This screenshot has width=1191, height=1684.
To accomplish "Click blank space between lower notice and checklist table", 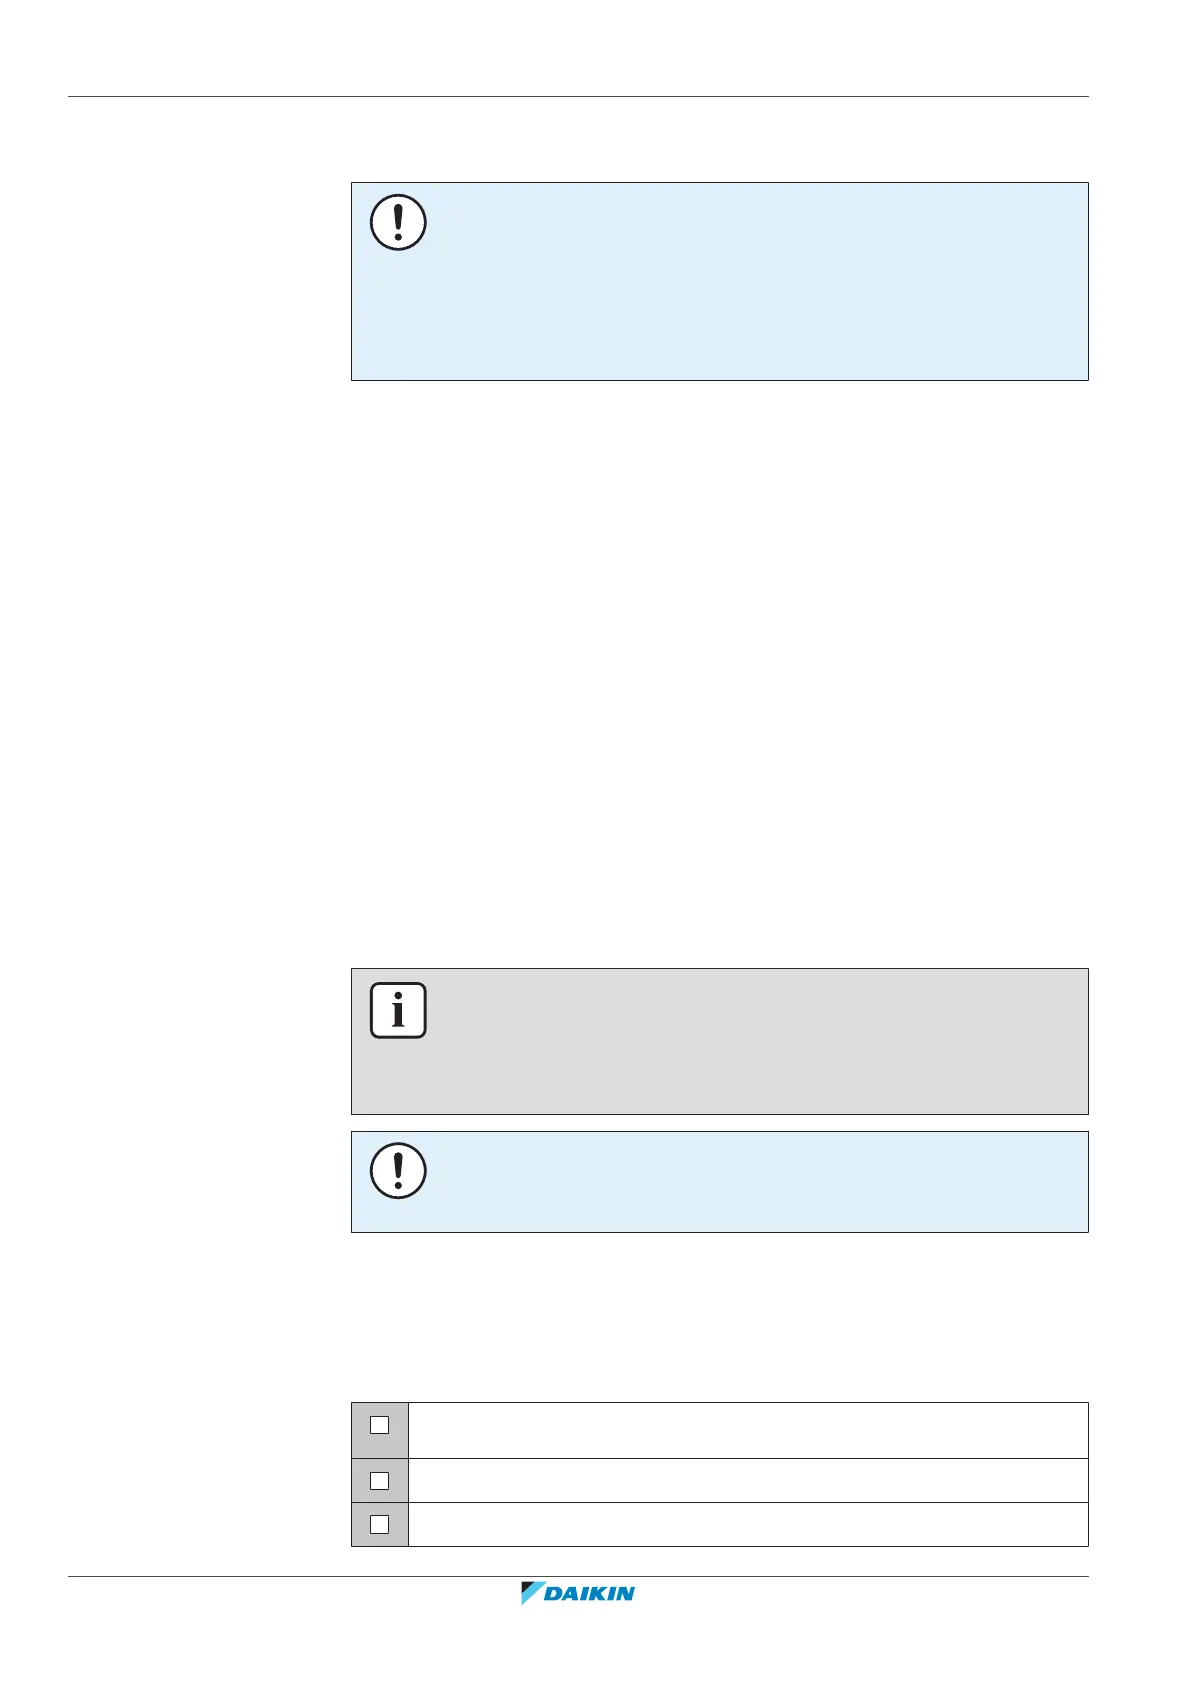I will [718, 1316].
